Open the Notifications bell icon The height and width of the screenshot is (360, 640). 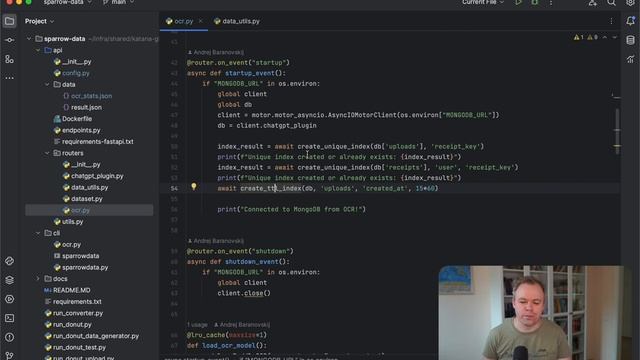pos(631,21)
